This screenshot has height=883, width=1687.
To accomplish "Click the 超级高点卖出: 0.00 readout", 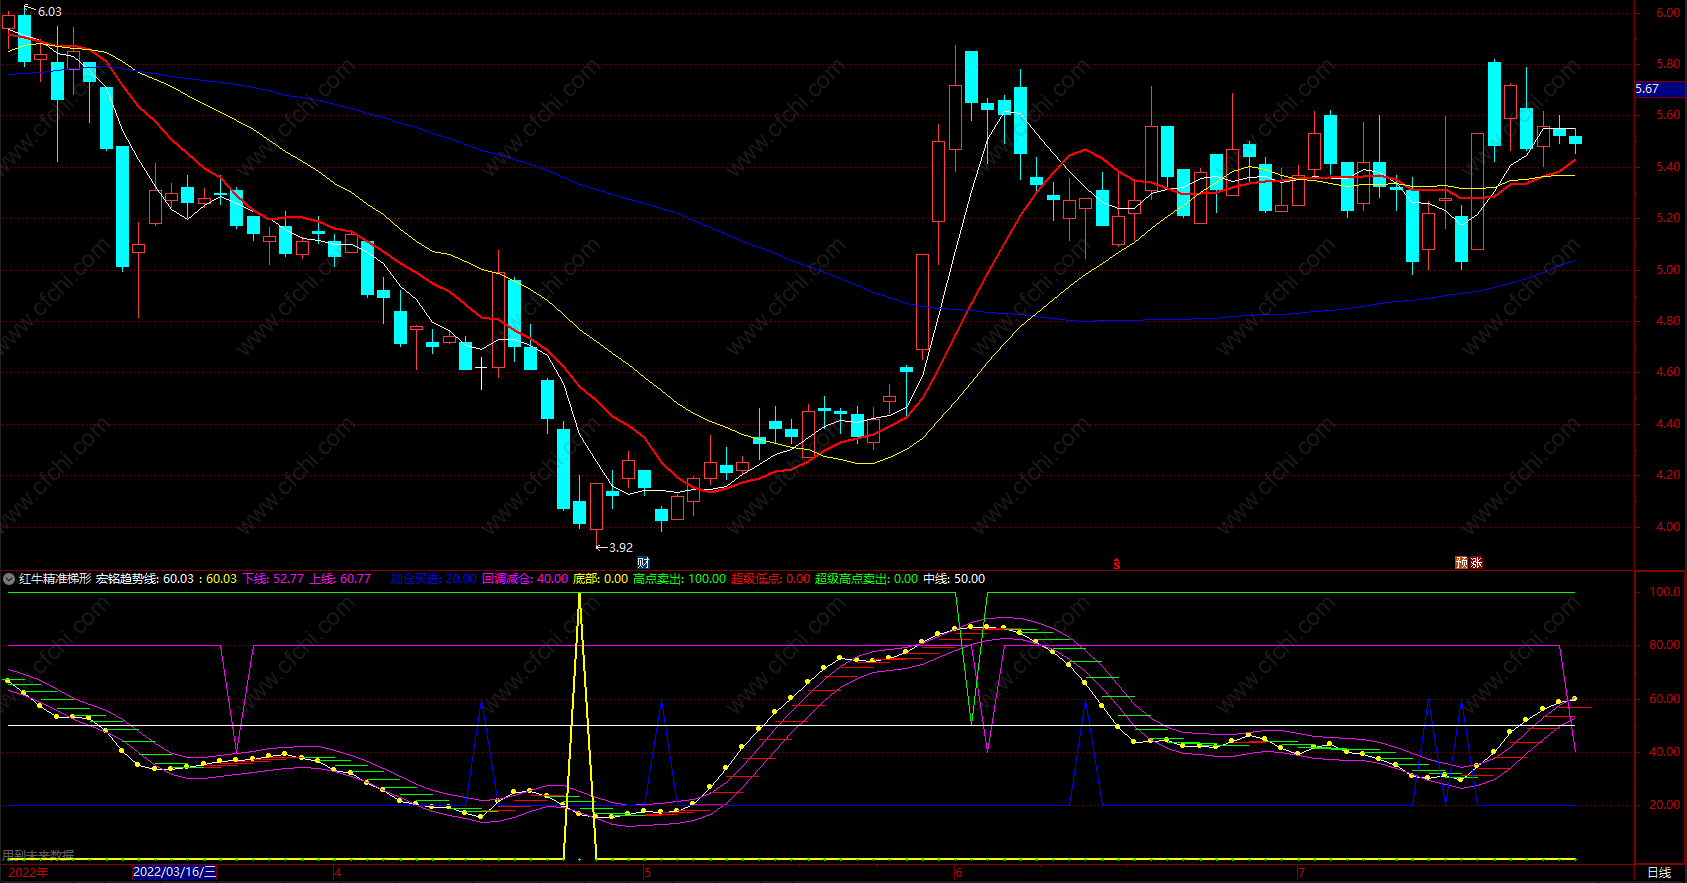I will coord(866,579).
